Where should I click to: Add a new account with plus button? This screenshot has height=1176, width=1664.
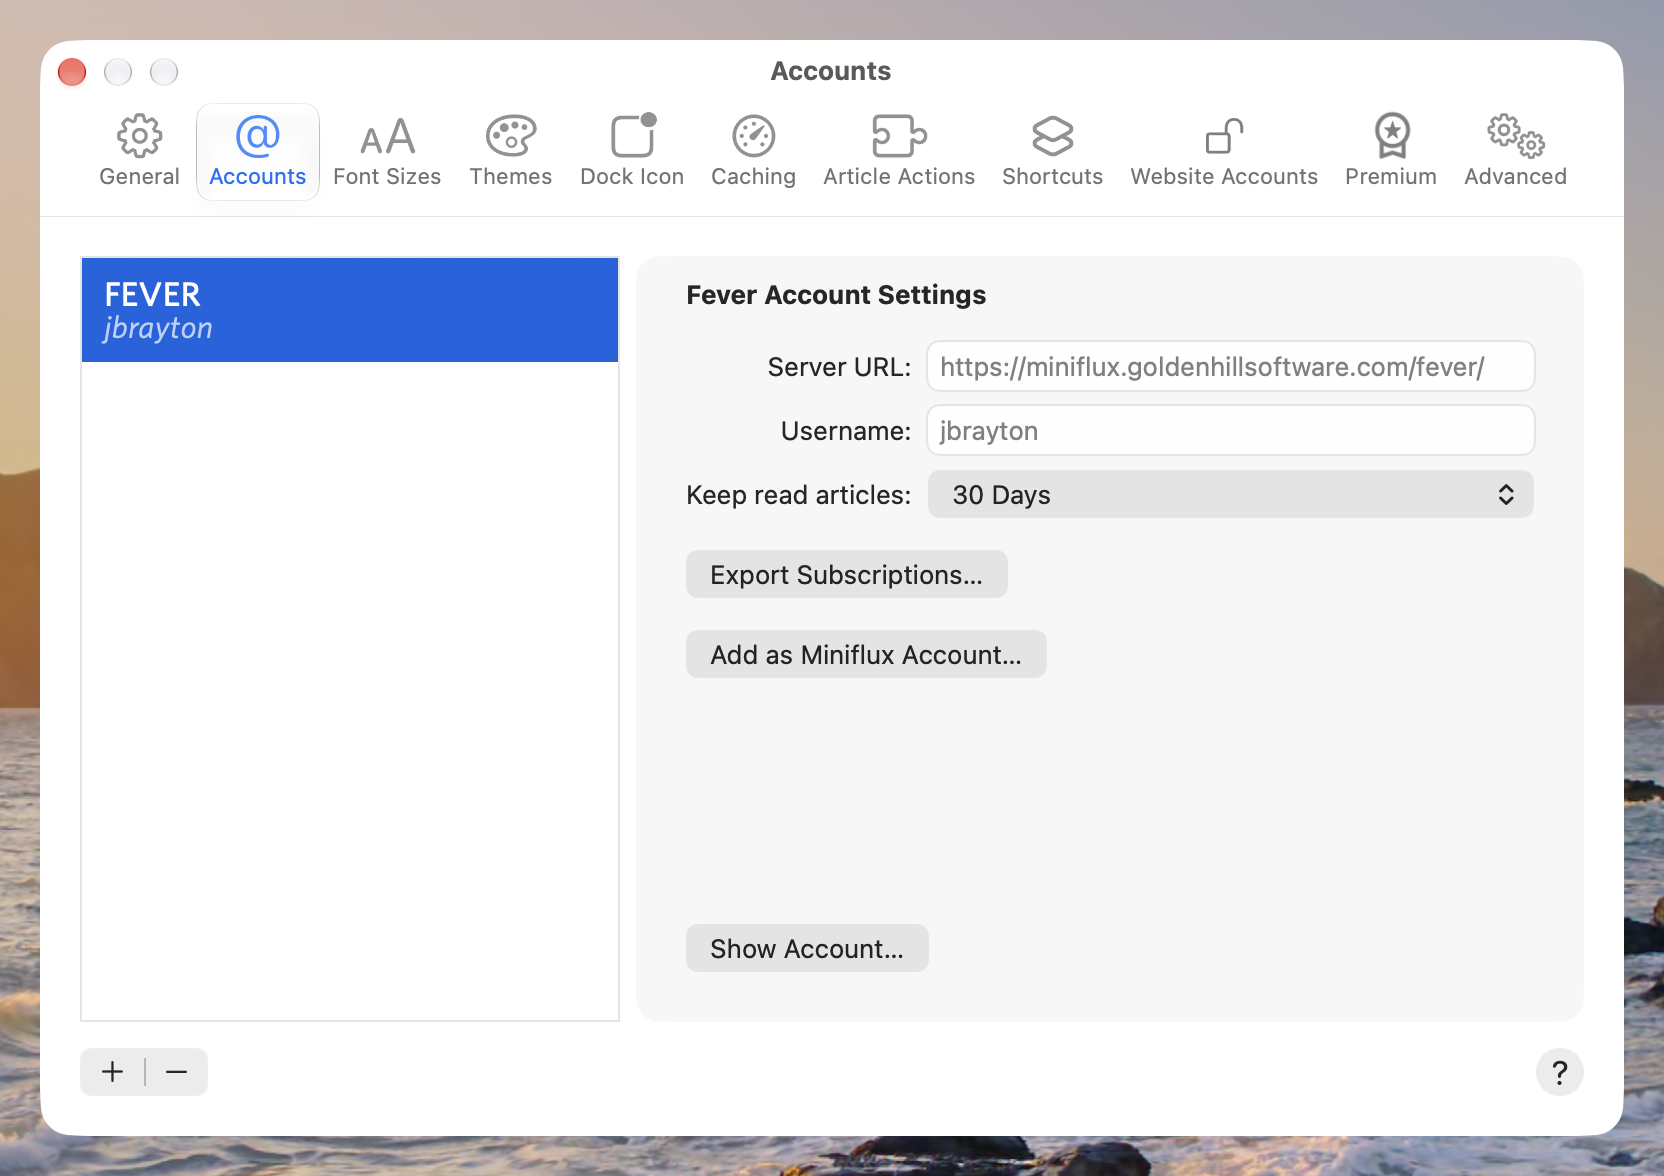pos(113,1072)
